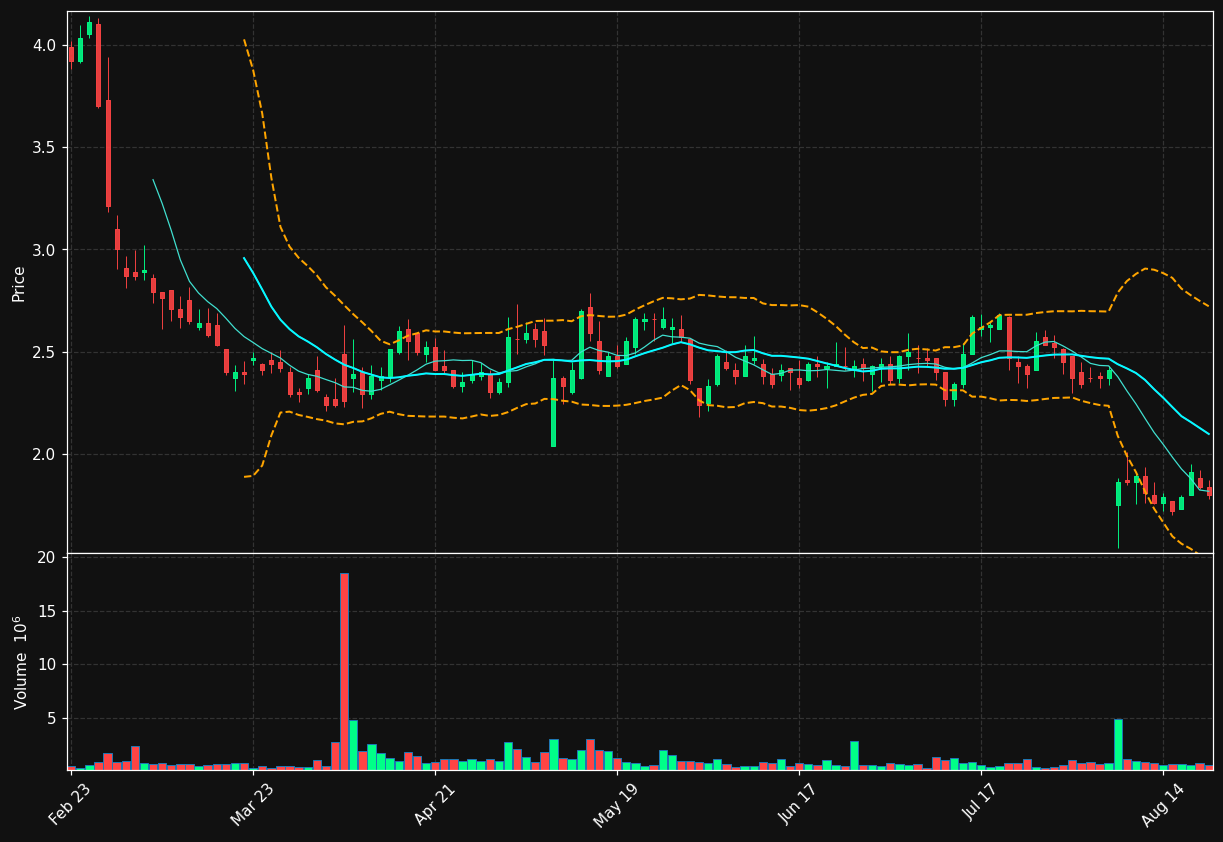The height and width of the screenshot is (842, 1223).
Task: Click the "Price" axis title
Action: (x=19, y=283)
